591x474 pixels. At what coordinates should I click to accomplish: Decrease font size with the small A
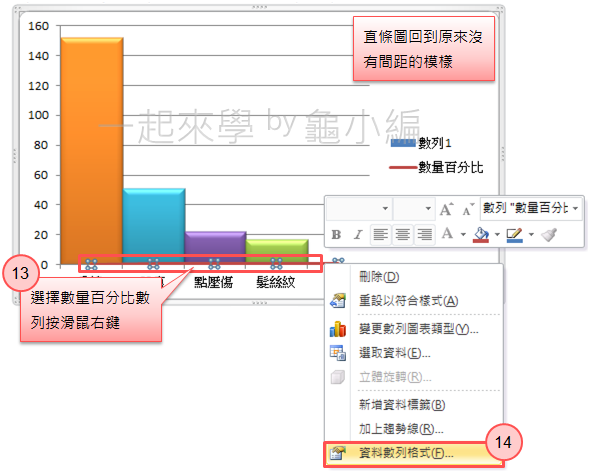pos(468,209)
